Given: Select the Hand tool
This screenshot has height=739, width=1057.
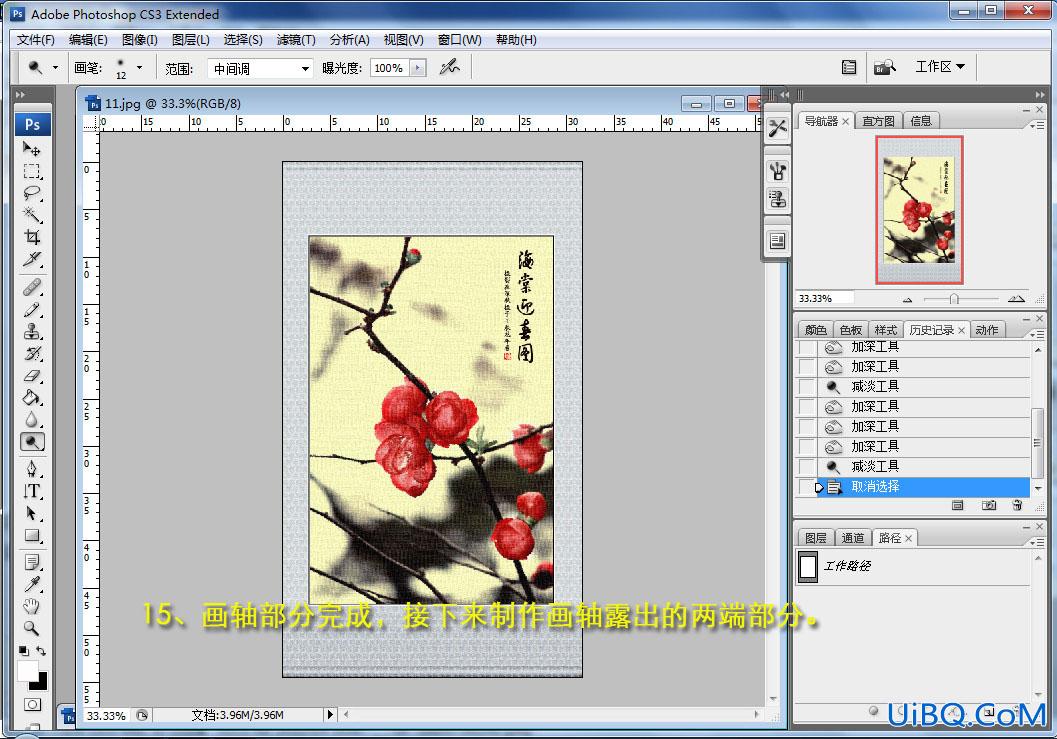Looking at the screenshot, I should click(32, 606).
